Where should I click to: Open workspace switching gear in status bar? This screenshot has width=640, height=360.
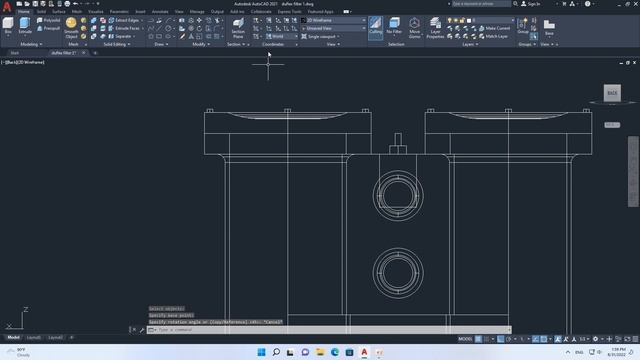(596, 339)
